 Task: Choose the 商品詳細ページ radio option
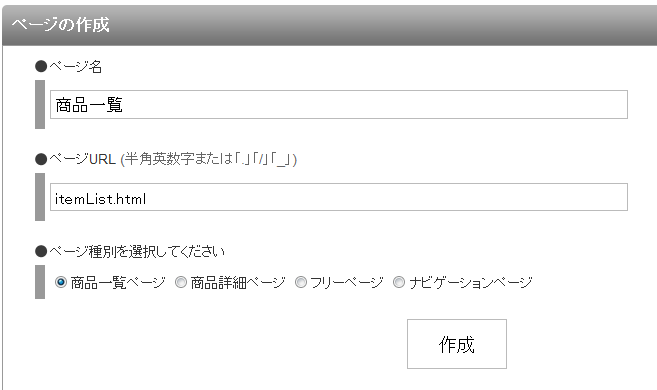[181, 282]
